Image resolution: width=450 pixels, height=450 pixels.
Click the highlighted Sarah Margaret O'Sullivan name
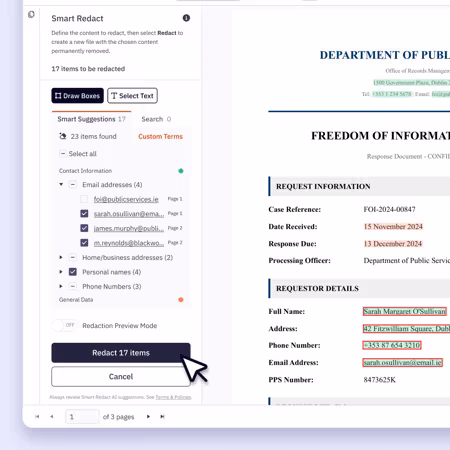coord(405,311)
